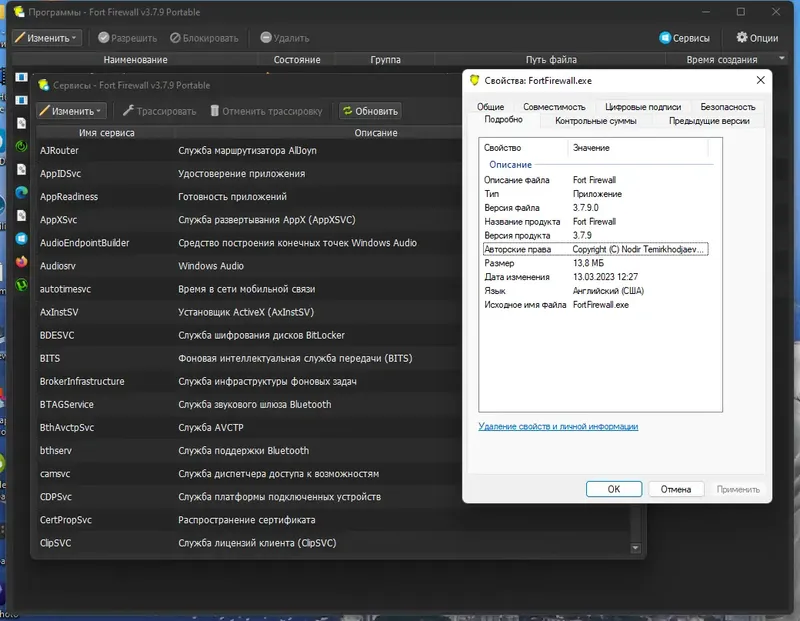Sort by Время создания column header
Image resolution: width=800 pixels, height=621 pixels.
tap(721, 60)
